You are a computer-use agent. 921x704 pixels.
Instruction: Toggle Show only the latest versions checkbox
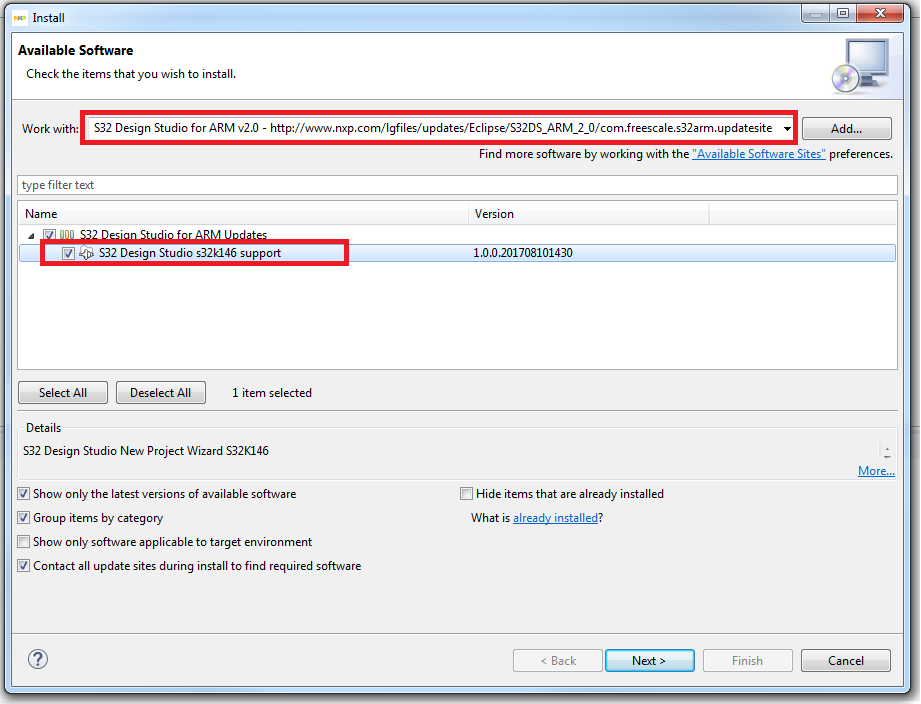(x=23, y=494)
